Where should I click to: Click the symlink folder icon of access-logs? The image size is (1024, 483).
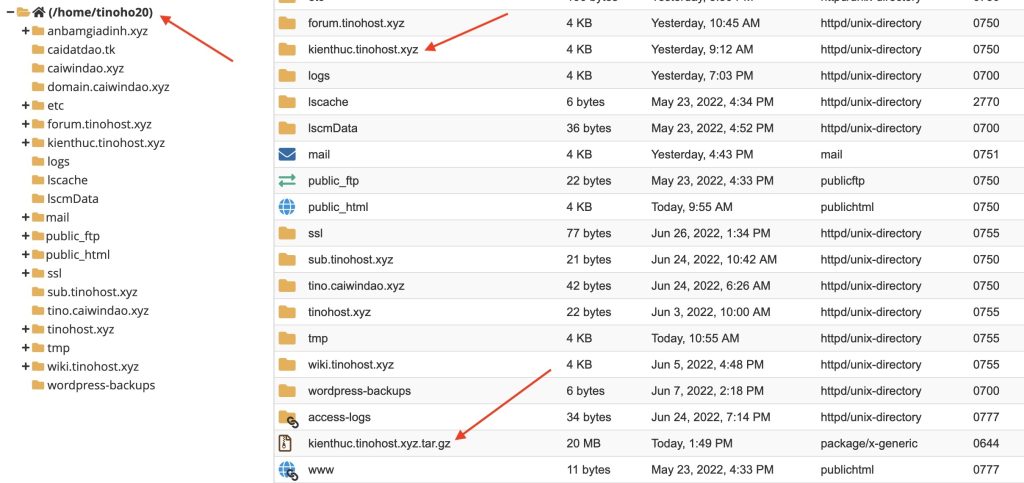coord(288,418)
